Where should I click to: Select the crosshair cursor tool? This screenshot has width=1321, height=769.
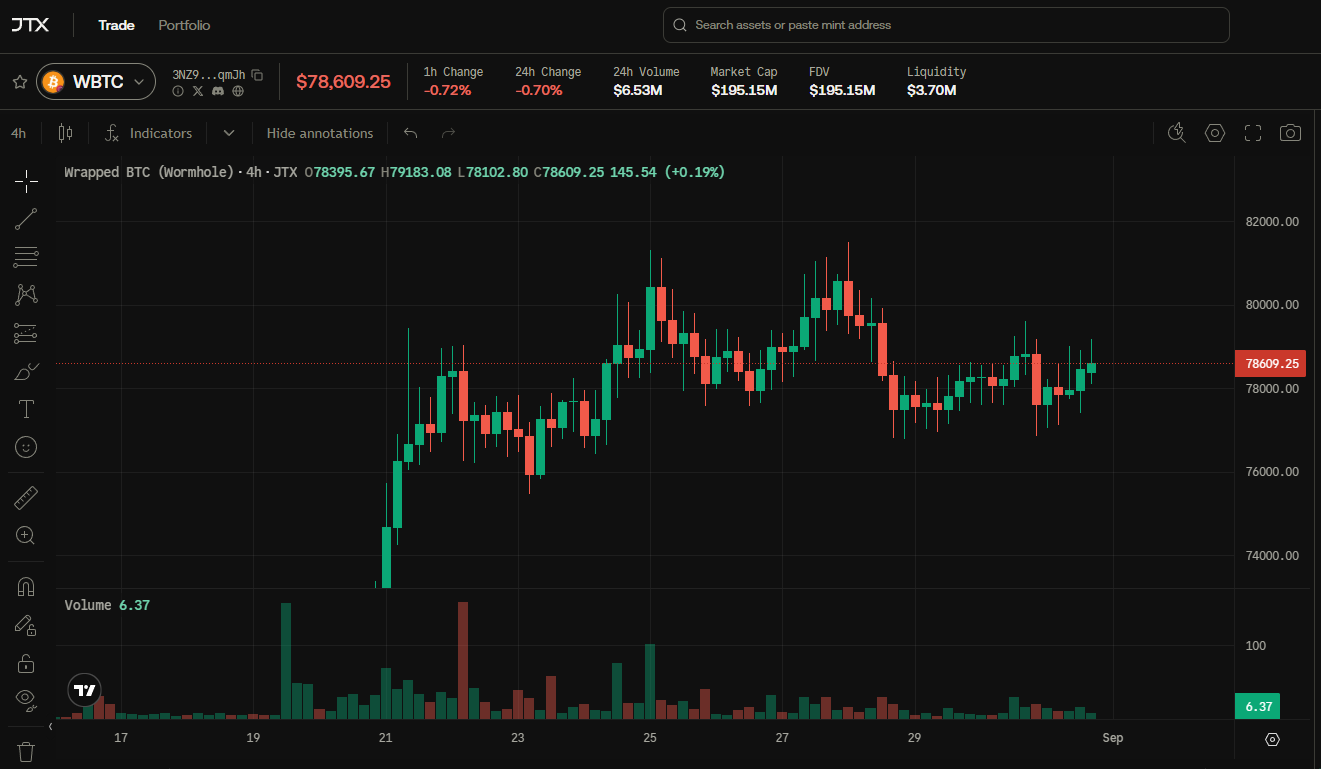point(26,180)
